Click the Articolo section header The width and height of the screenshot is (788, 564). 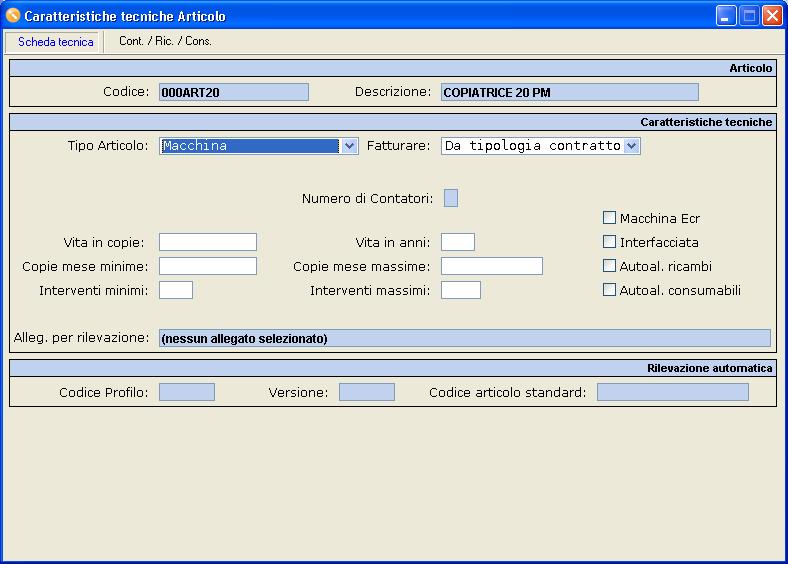click(393, 68)
